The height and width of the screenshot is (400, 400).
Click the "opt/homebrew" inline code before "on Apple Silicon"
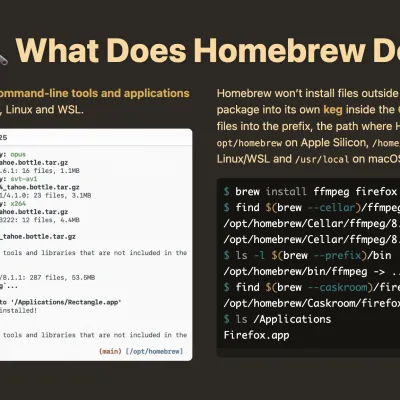(x=249, y=143)
